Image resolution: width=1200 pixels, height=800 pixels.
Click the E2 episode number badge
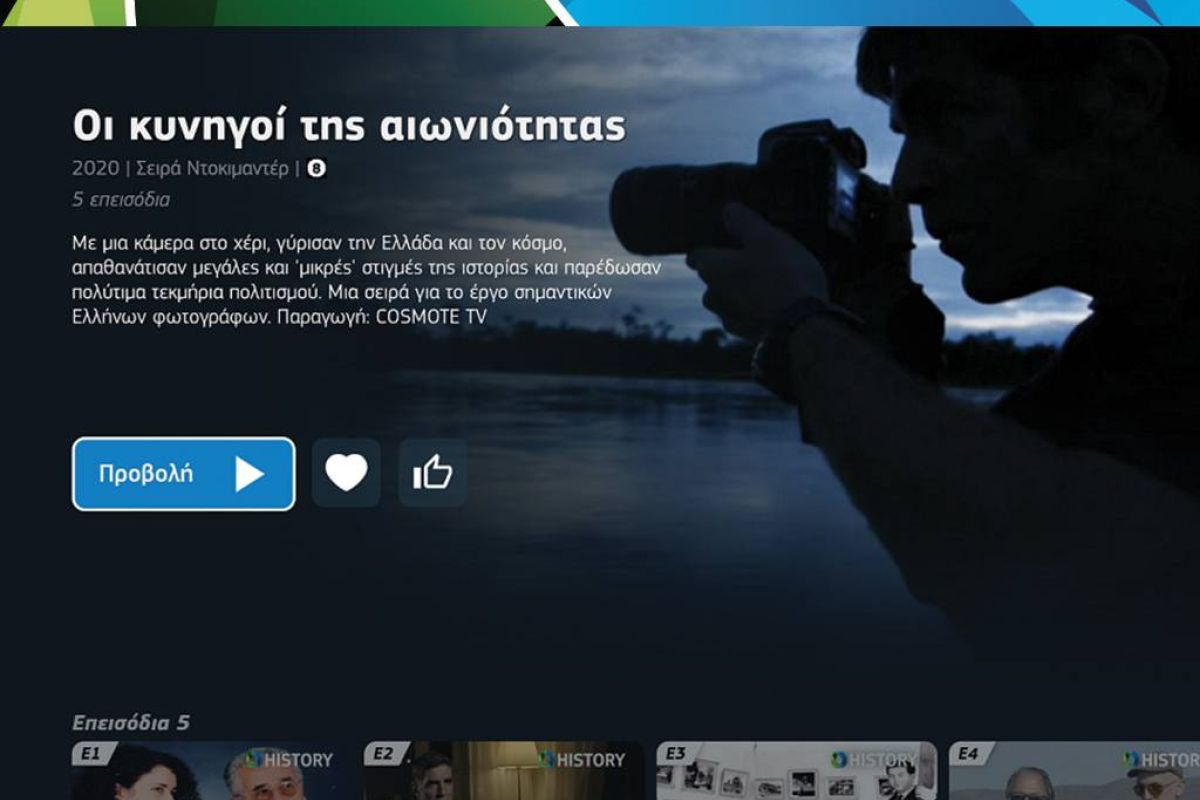point(383,754)
